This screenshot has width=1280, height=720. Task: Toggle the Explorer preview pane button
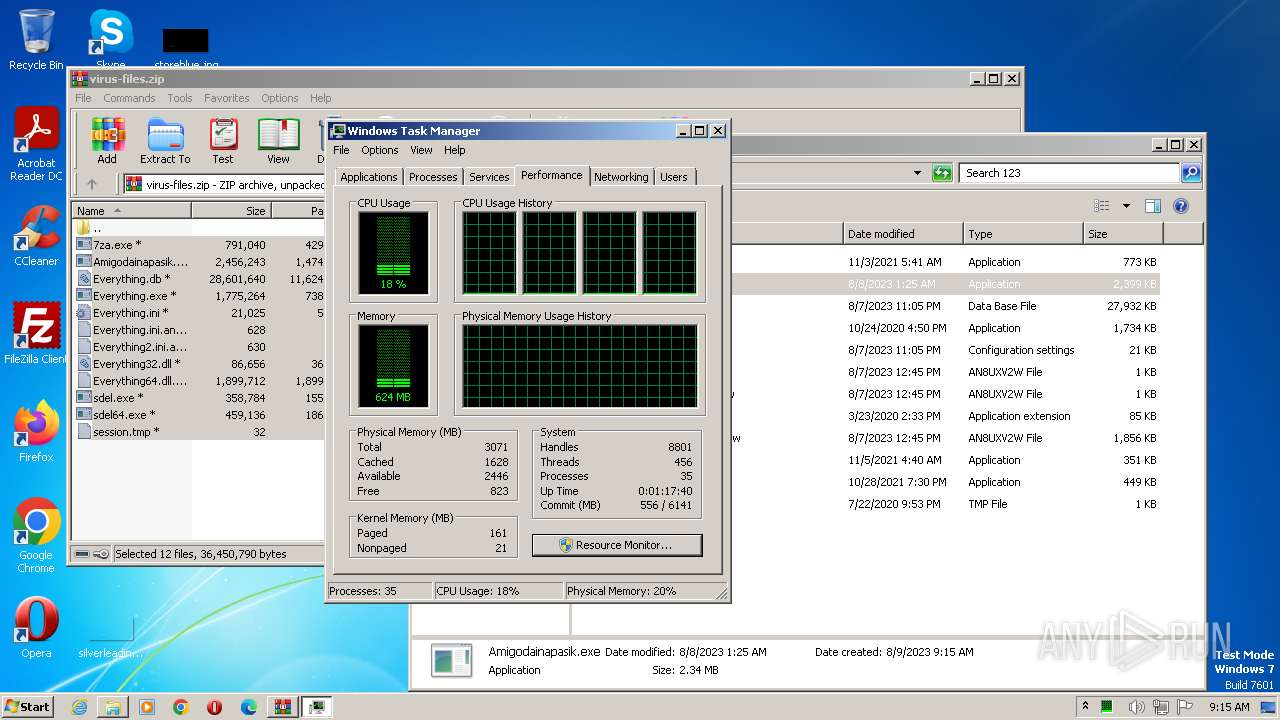click(1153, 206)
